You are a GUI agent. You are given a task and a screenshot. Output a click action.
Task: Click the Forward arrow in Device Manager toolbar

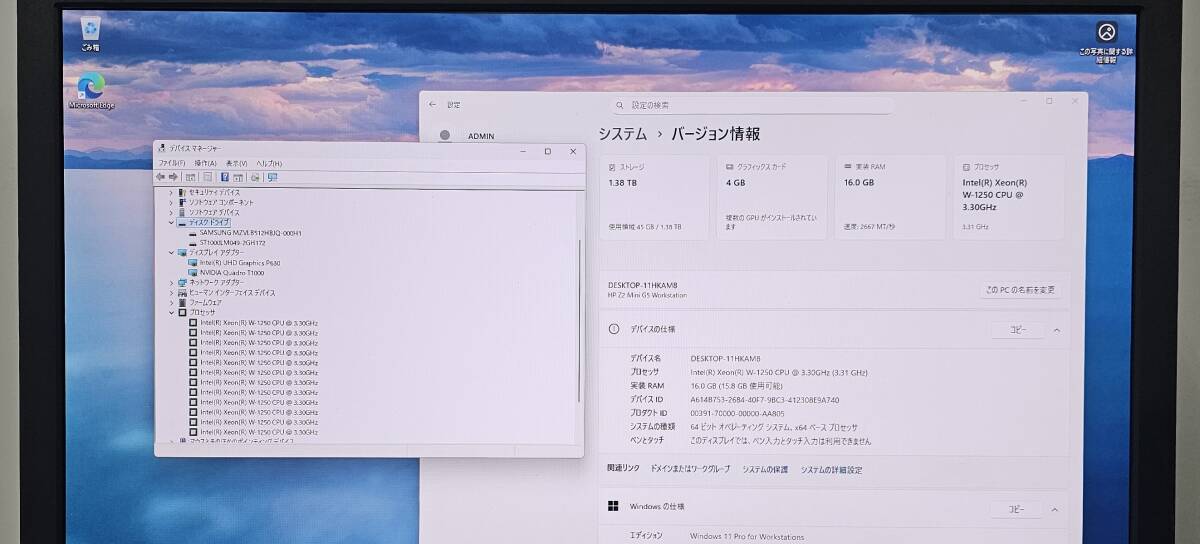pyautogui.click(x=173, y=177)
